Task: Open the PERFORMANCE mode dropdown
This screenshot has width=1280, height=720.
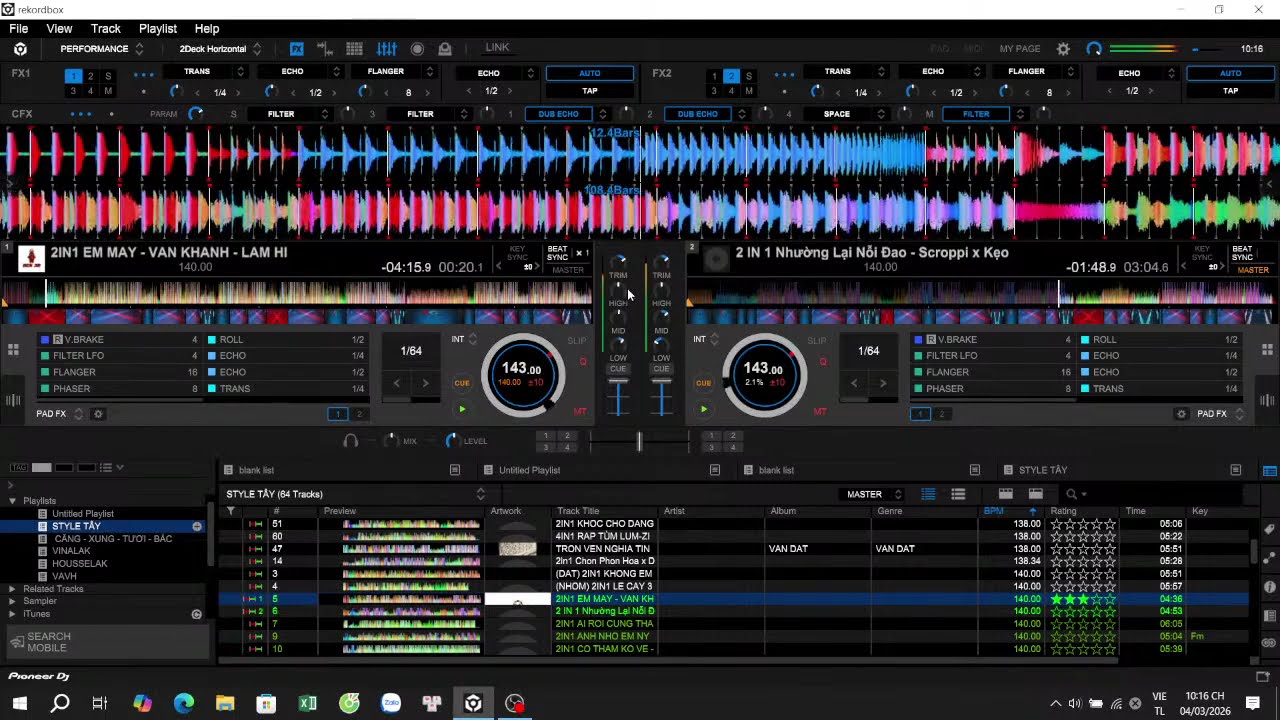Action: (101, 49)
